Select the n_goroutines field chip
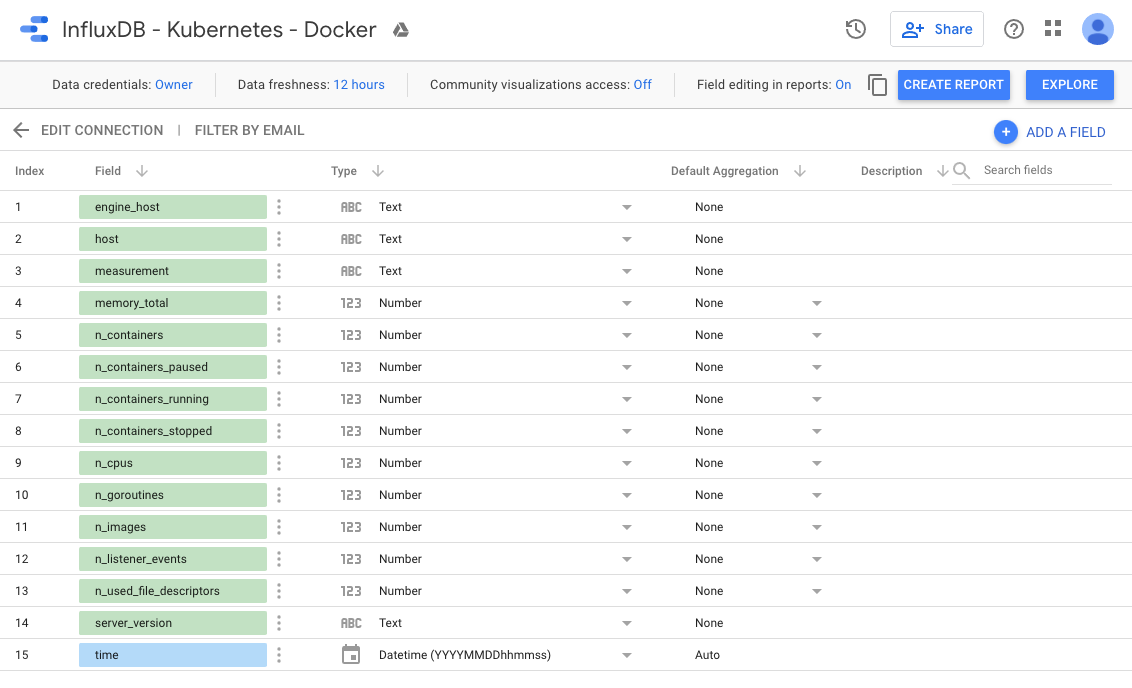This screenshot has width=1132, height=688. pos(173,495)
